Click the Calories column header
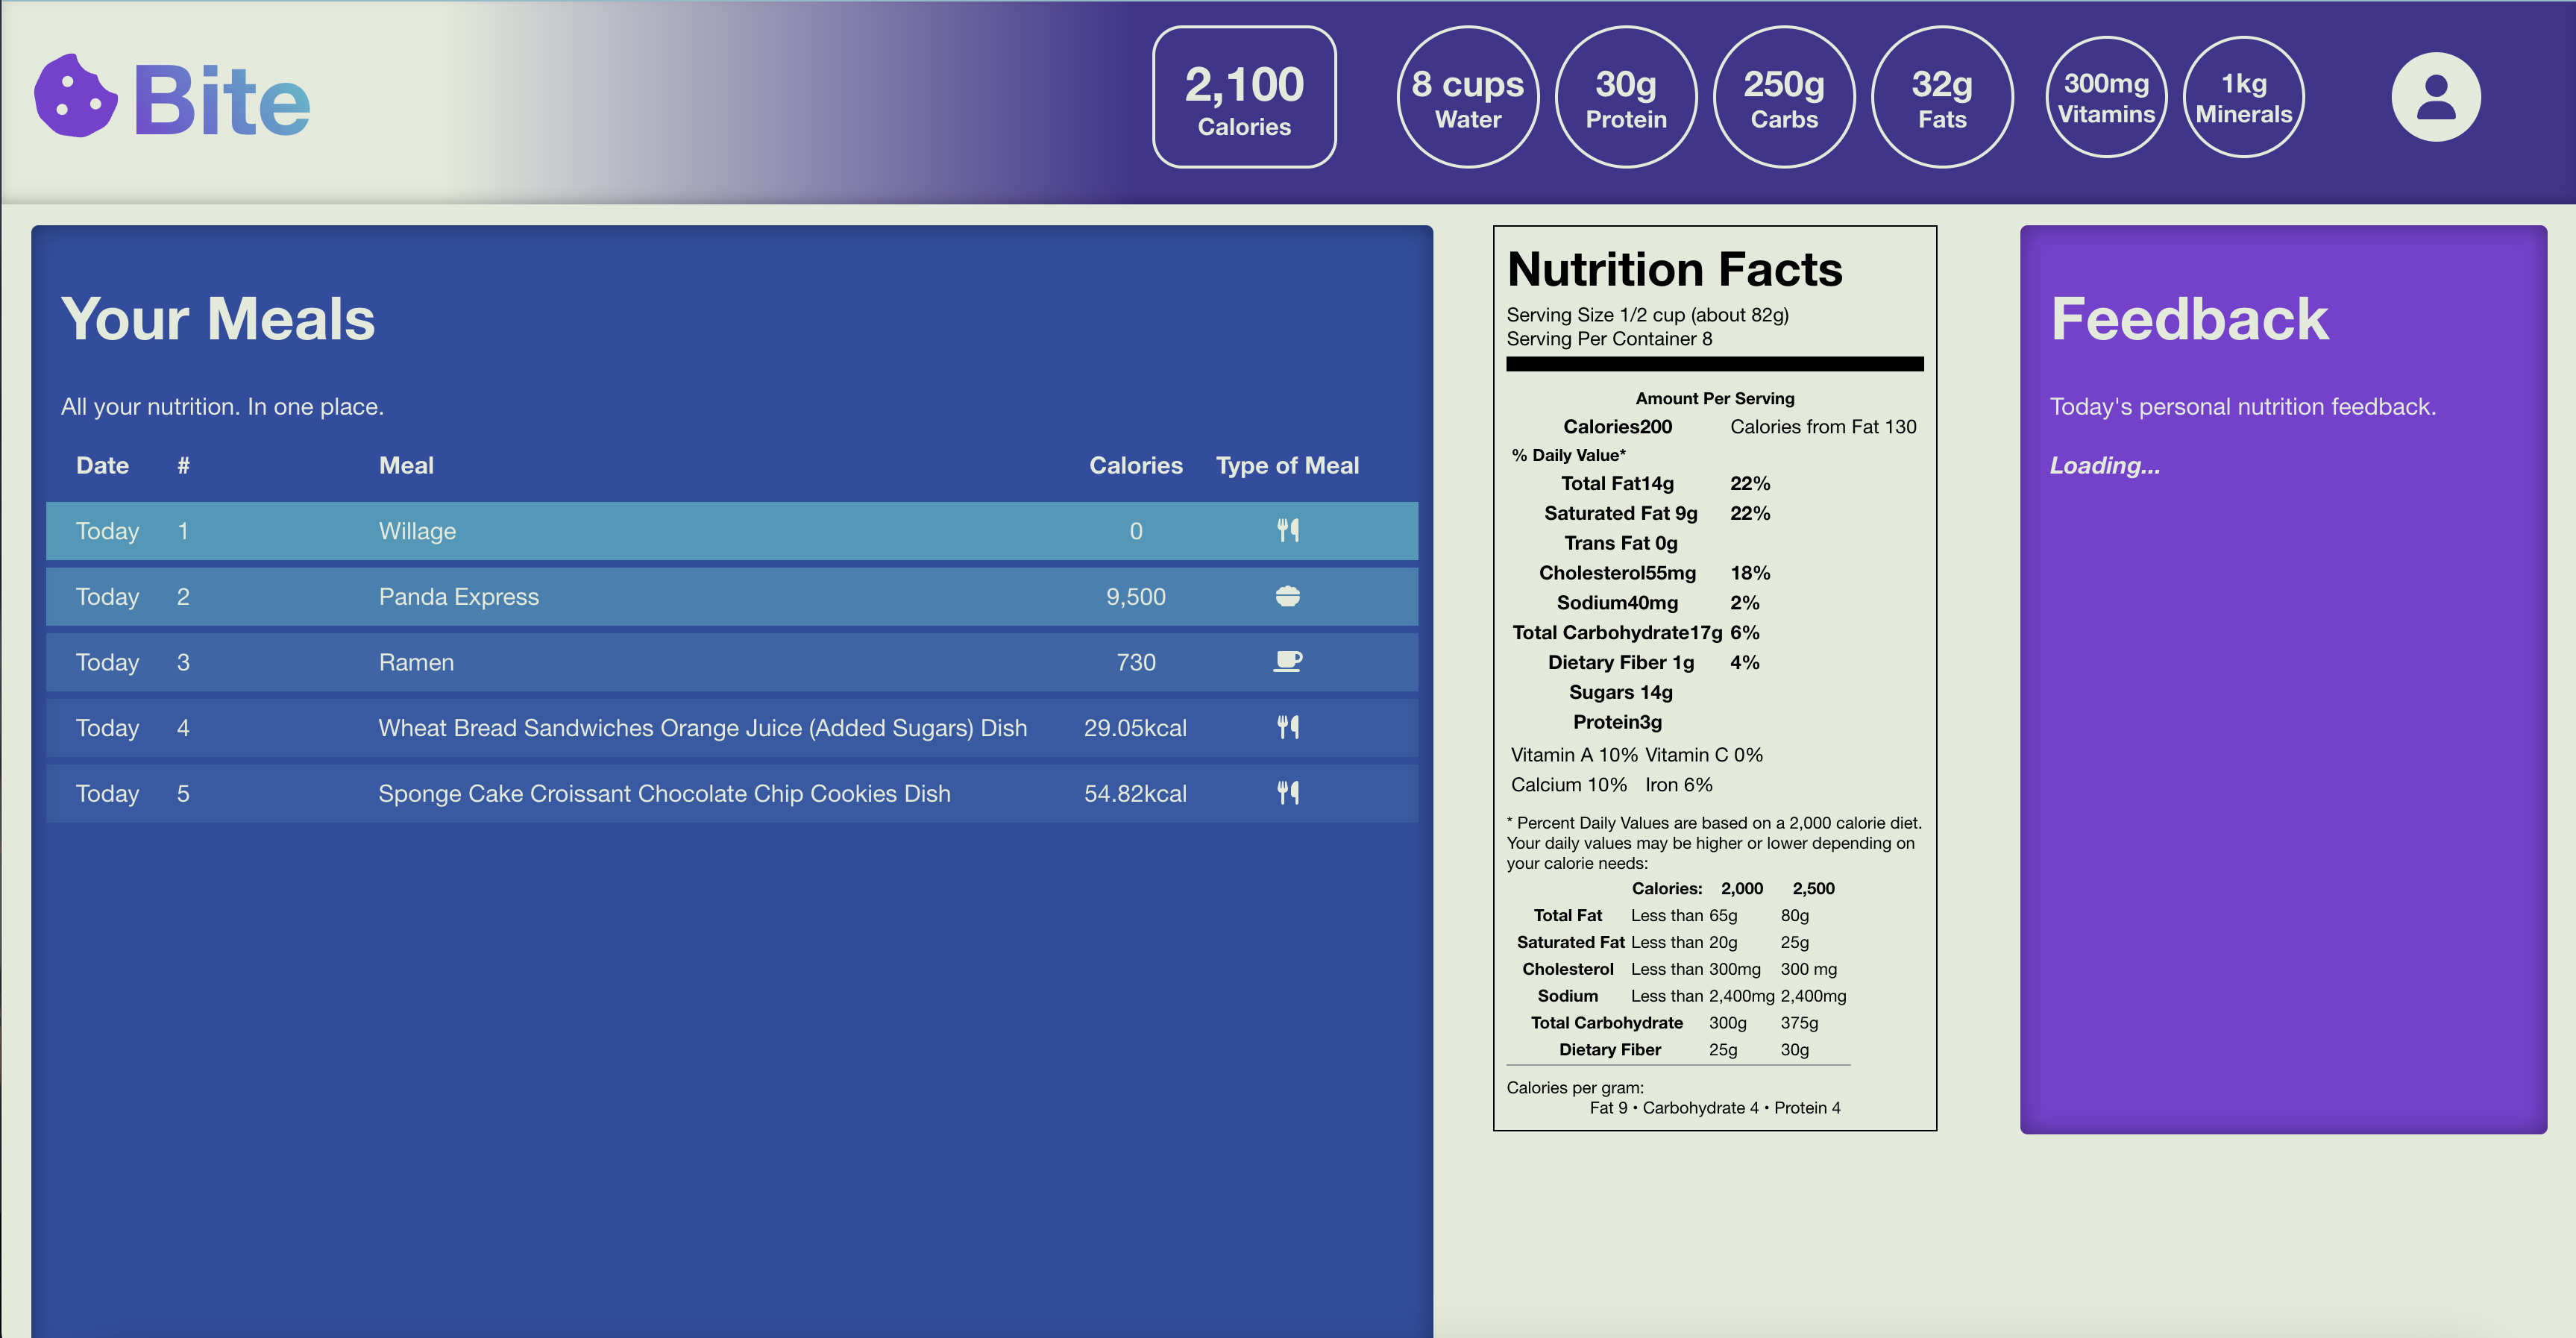2576x1338 pixels. tap(1135, 466)
